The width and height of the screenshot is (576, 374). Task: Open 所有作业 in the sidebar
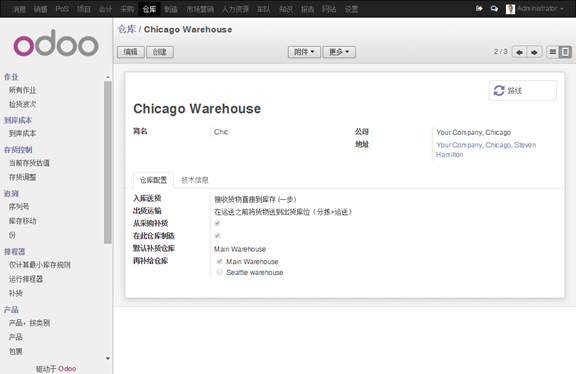pos(22,90)
